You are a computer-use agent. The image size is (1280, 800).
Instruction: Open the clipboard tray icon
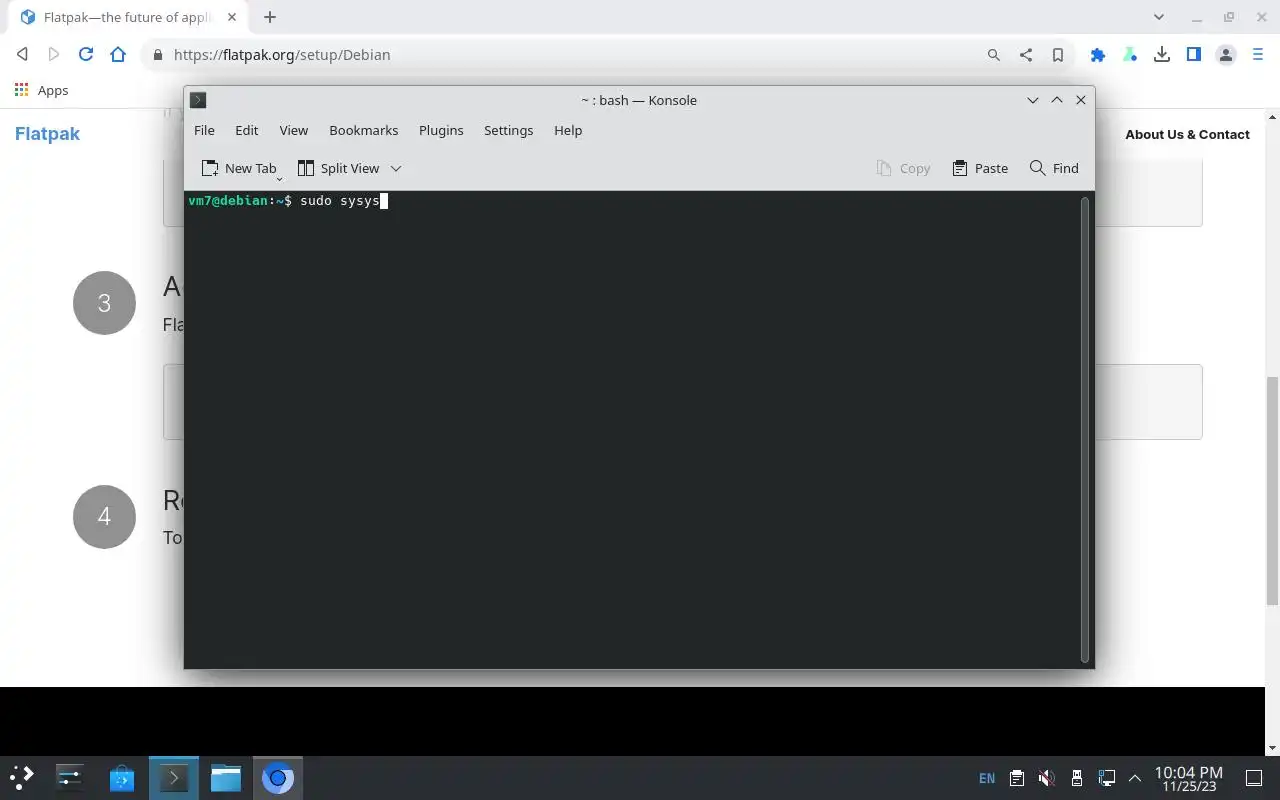1017,778
